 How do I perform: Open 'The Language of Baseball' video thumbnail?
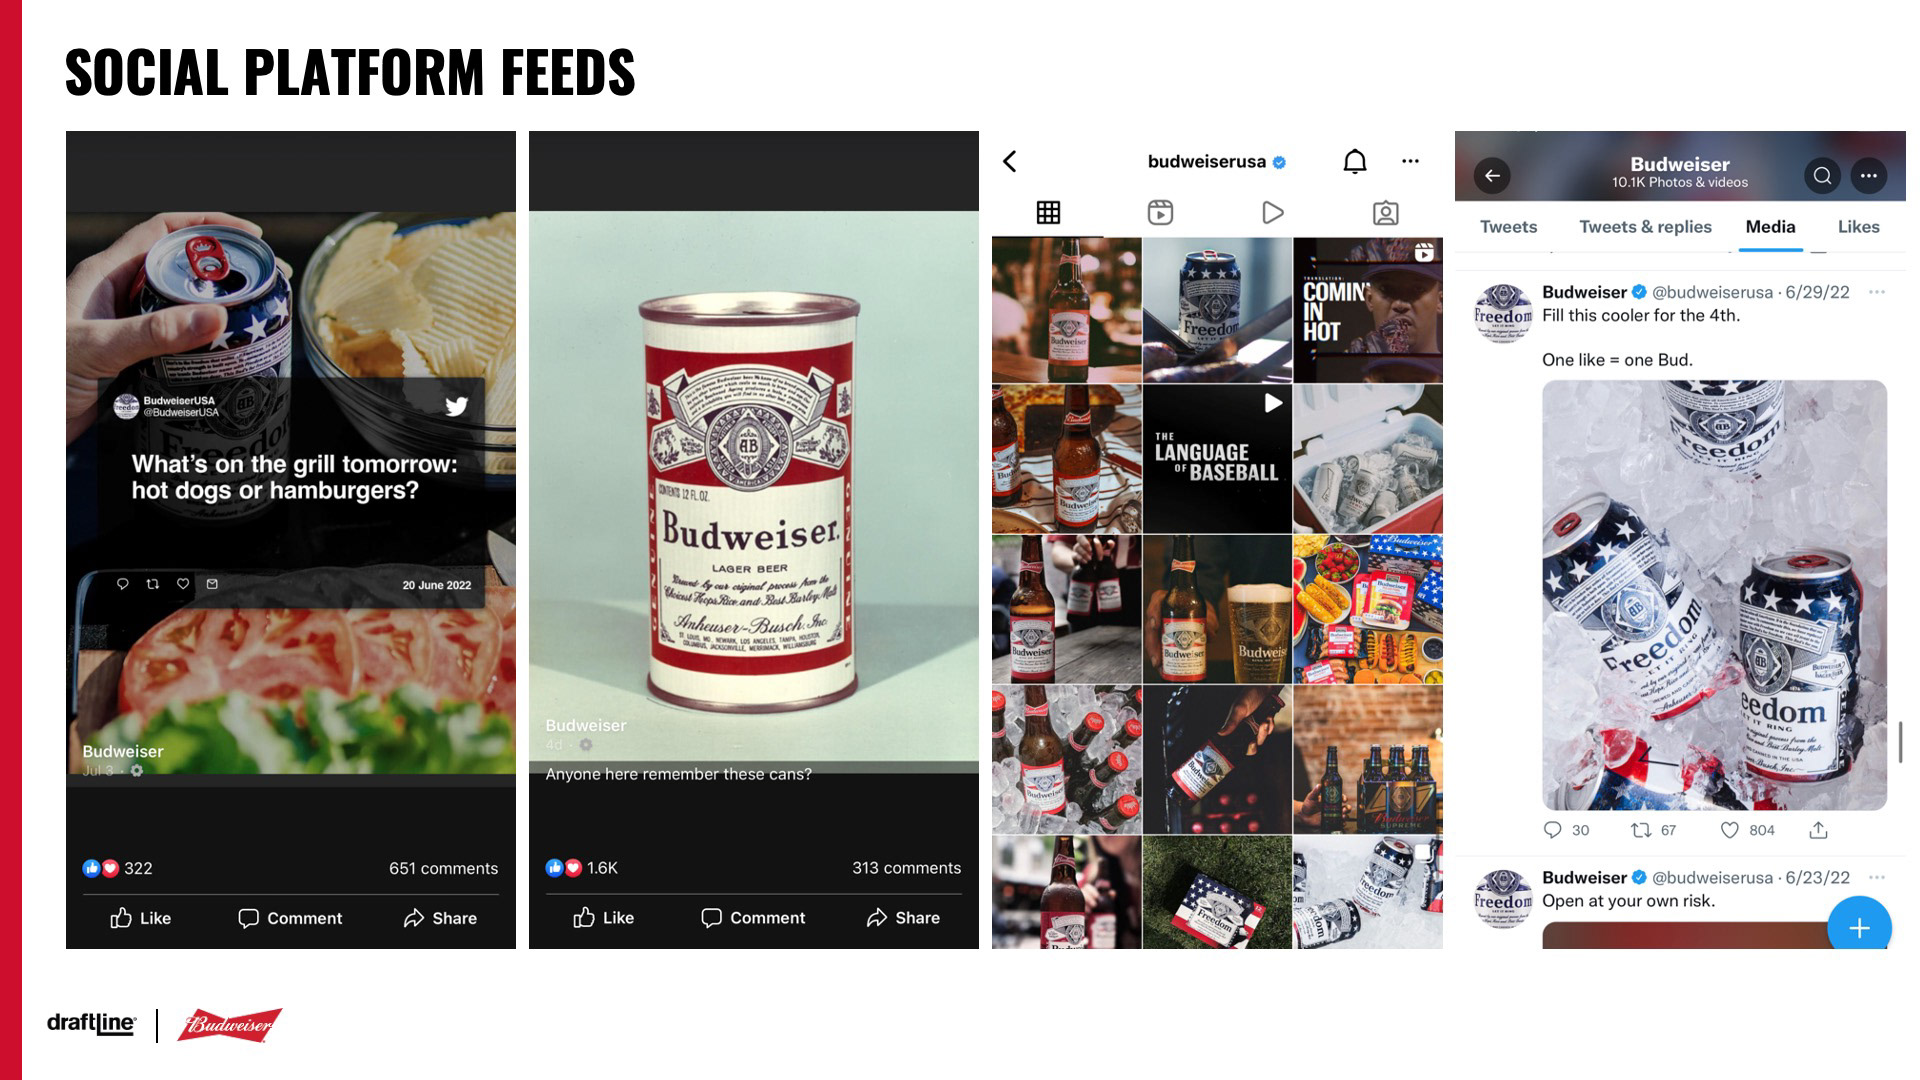[1217, 459]
